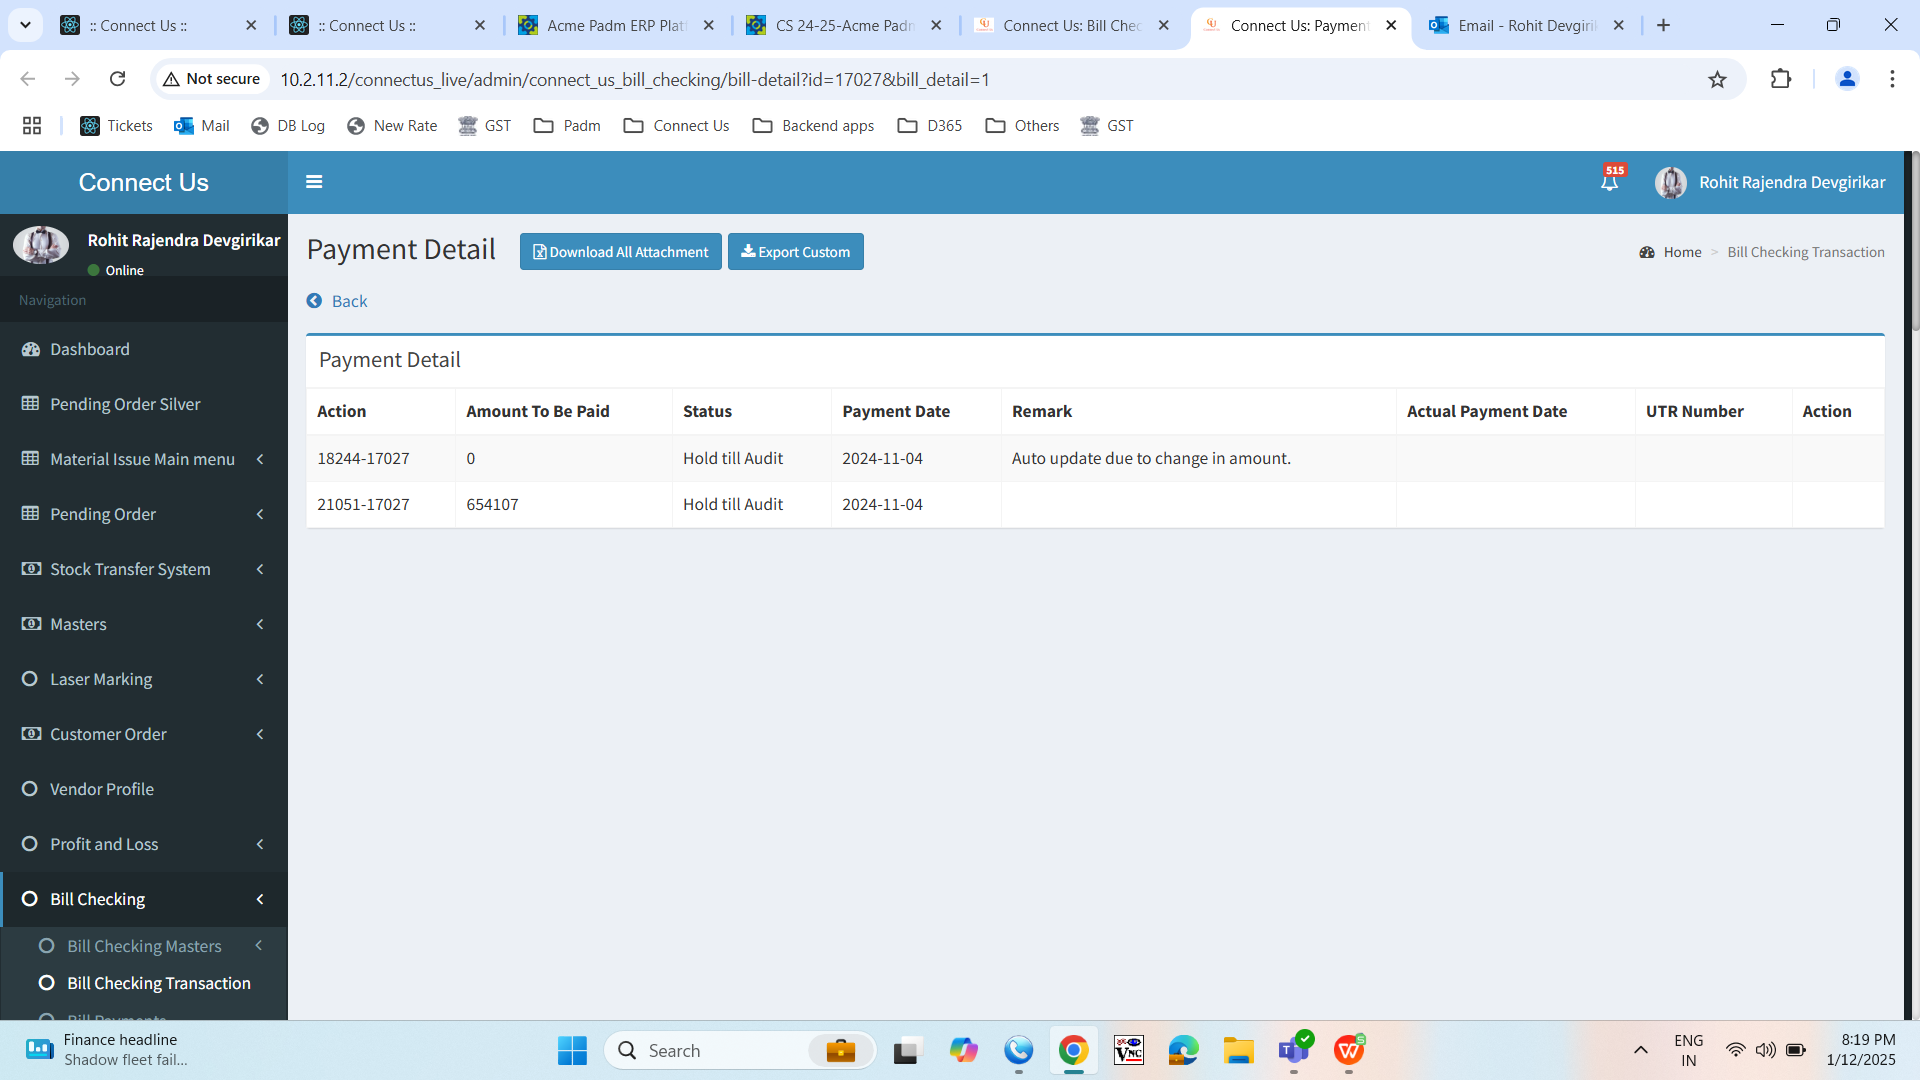This screenshot has width=1920, height=1080.
Task: Expand Stock Transfer System menu
Action: pyautogui.click(x=144, y=569)
